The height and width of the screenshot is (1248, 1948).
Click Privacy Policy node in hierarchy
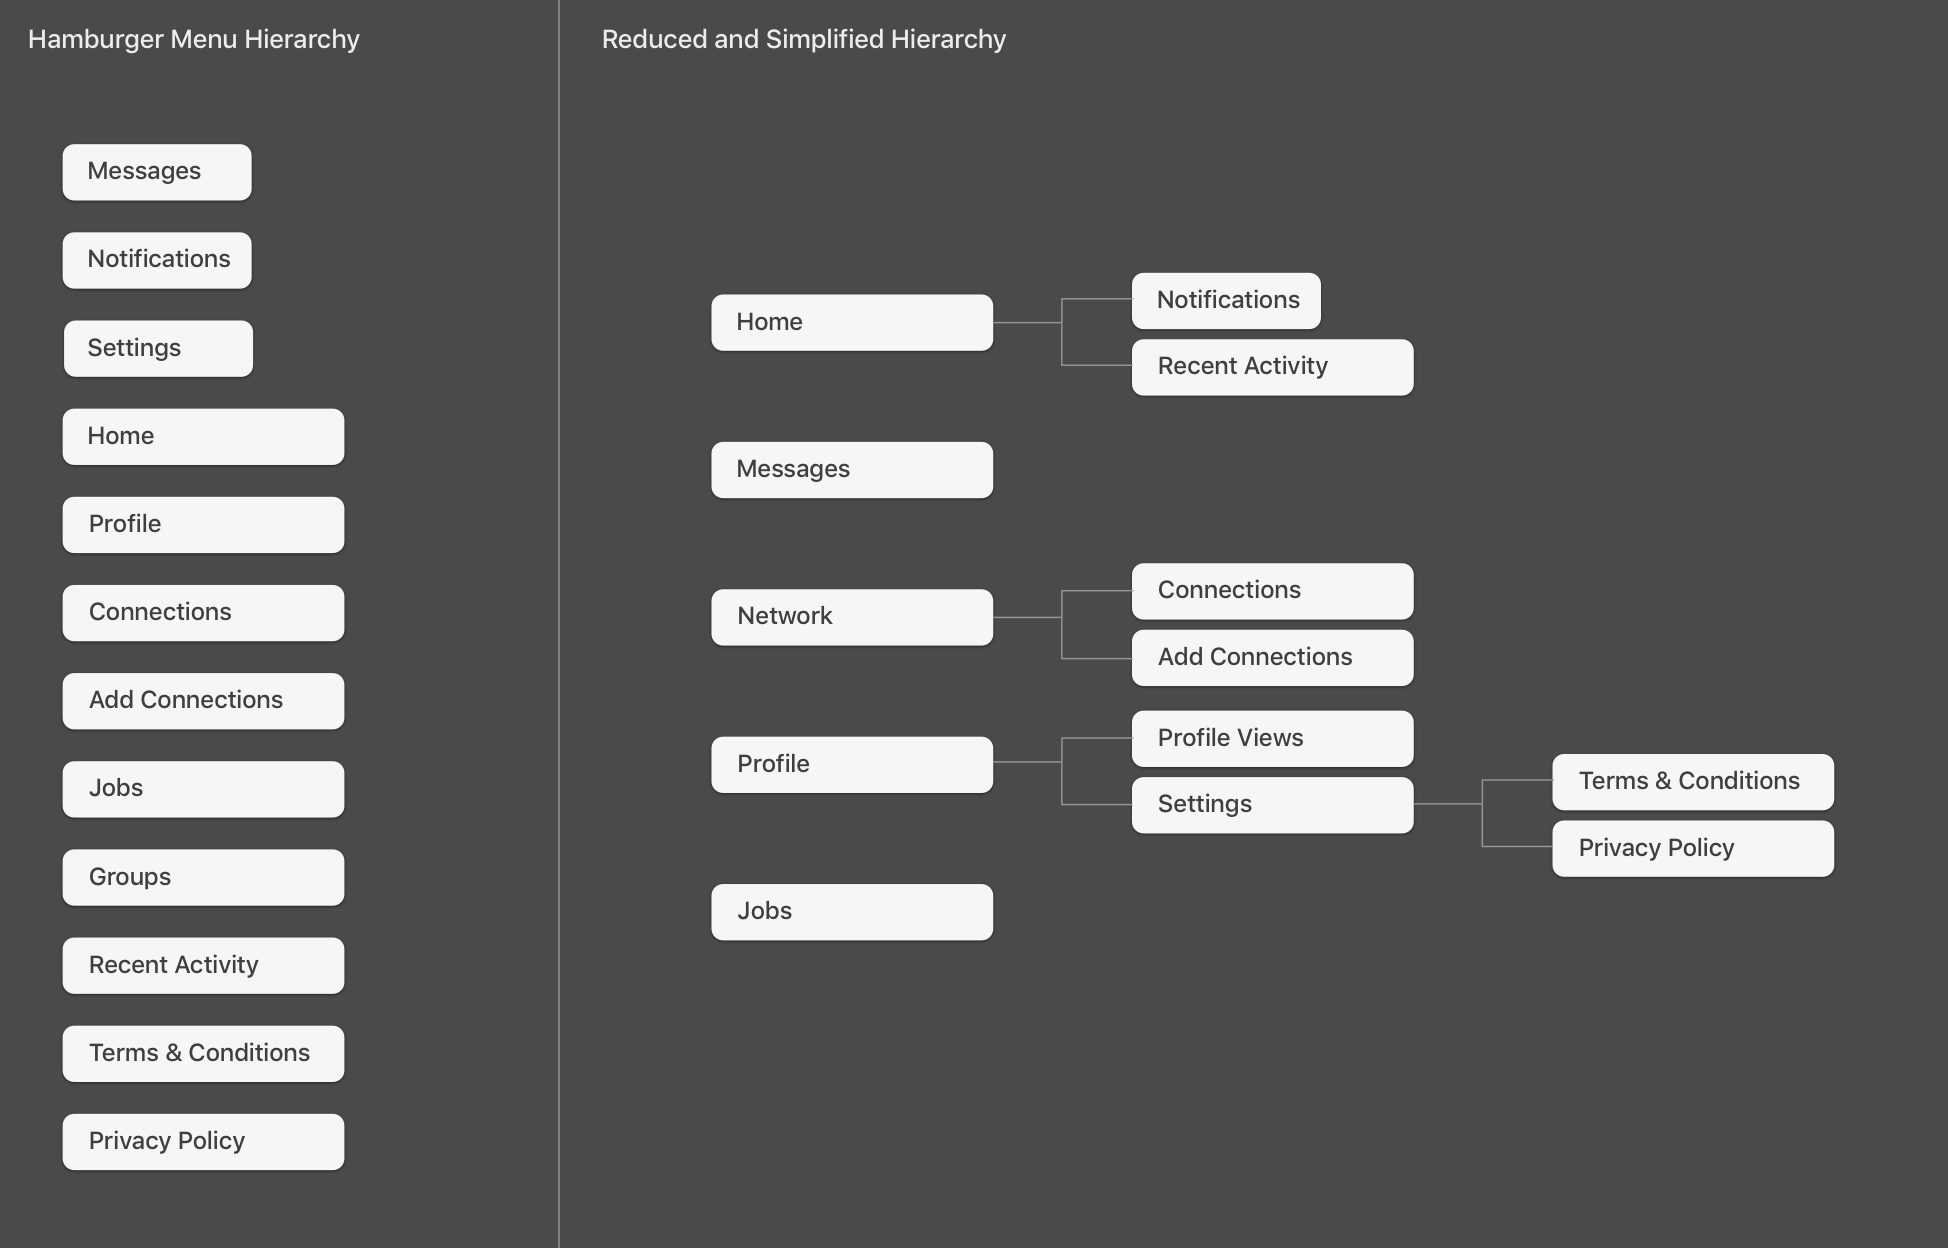[x=1690, y=848]
